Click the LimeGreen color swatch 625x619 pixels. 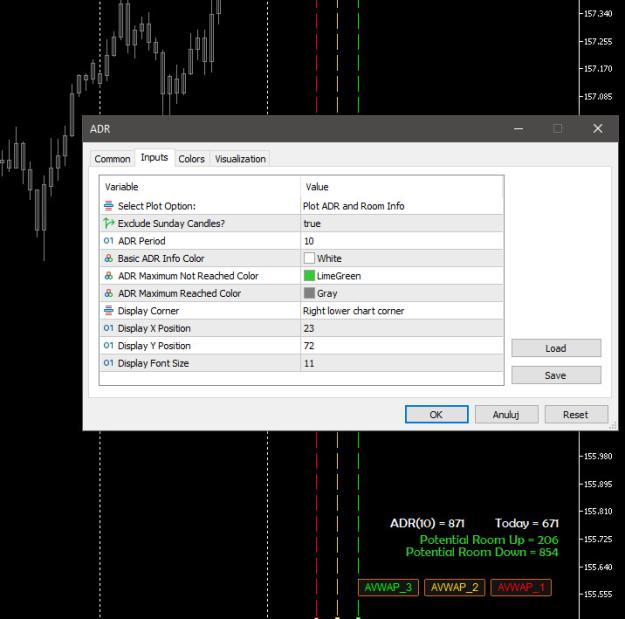click(309, 276)
